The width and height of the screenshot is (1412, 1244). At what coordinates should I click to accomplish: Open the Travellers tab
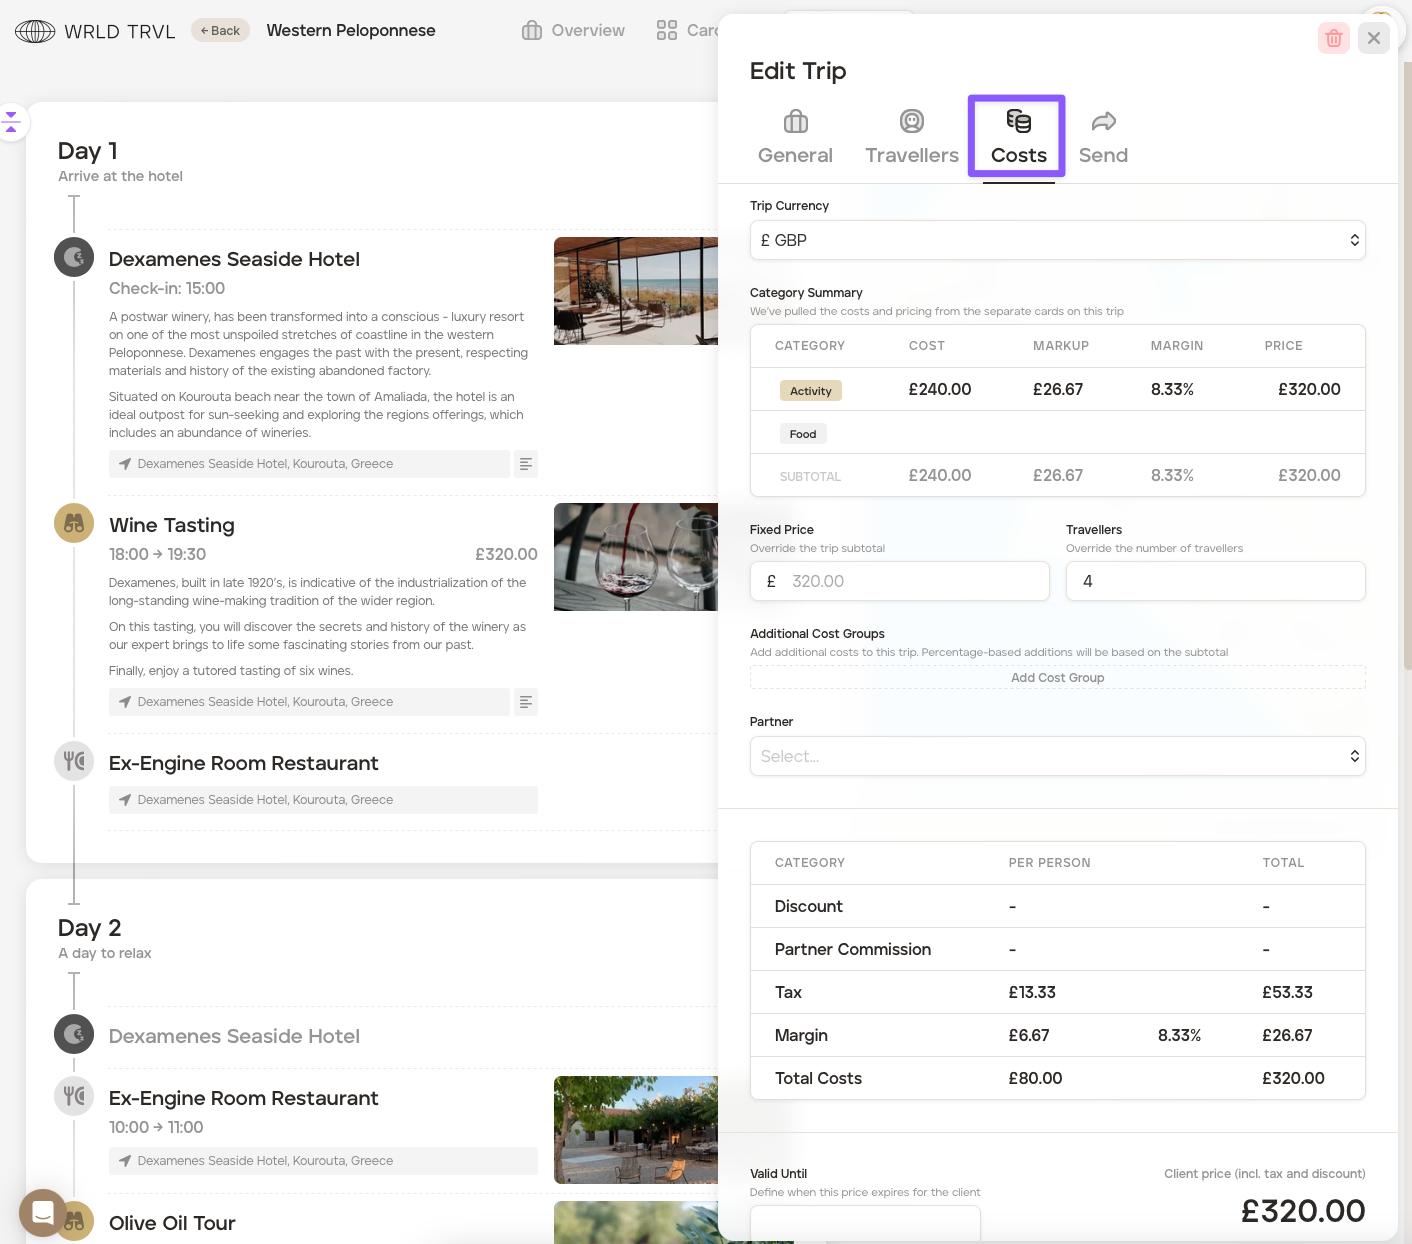(x=911, y=137)
